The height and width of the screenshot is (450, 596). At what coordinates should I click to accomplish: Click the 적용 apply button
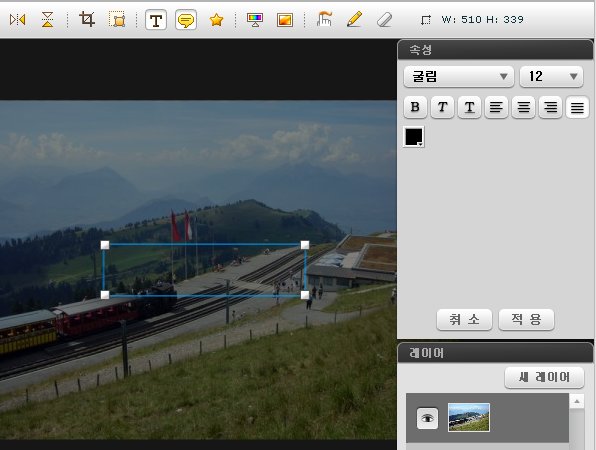(x=526, y=319)
